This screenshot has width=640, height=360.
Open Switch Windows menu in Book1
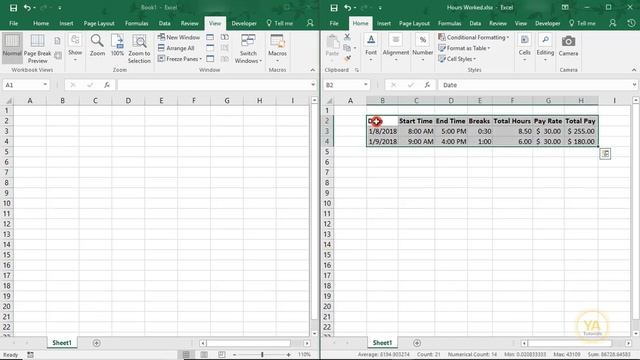tap(248, 48)
